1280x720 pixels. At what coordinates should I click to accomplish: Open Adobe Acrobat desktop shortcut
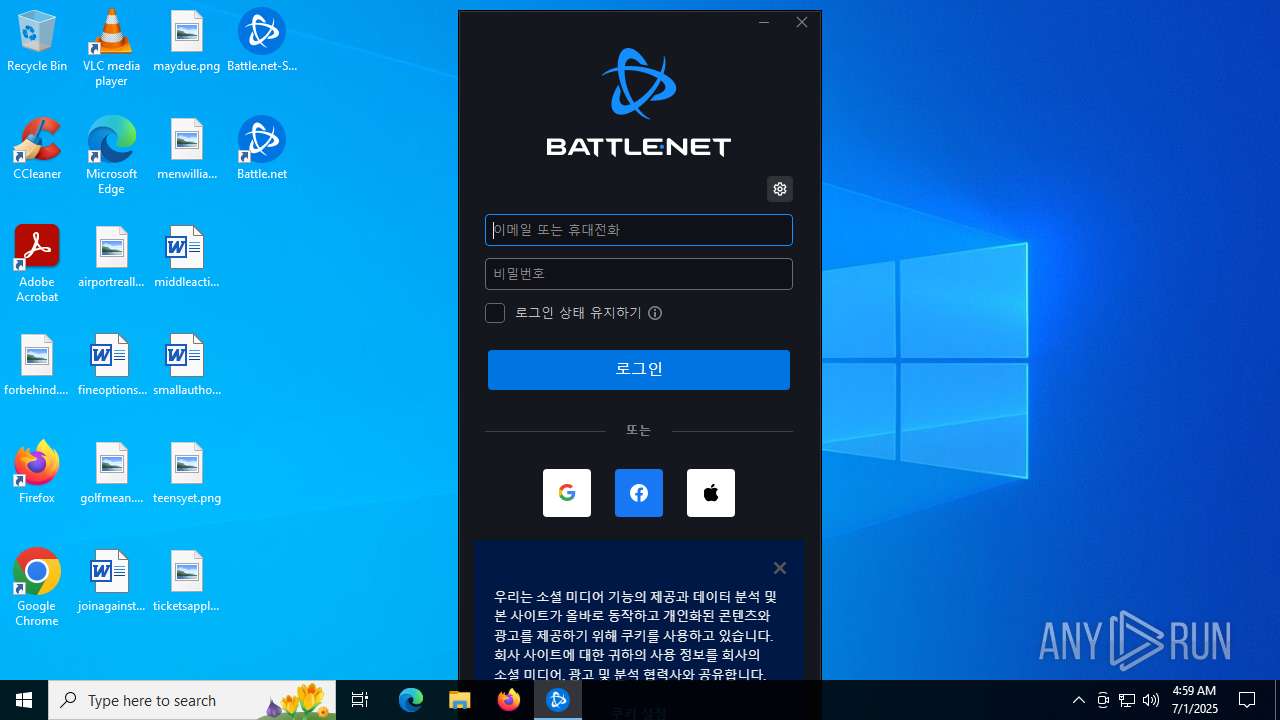(37, 264)
